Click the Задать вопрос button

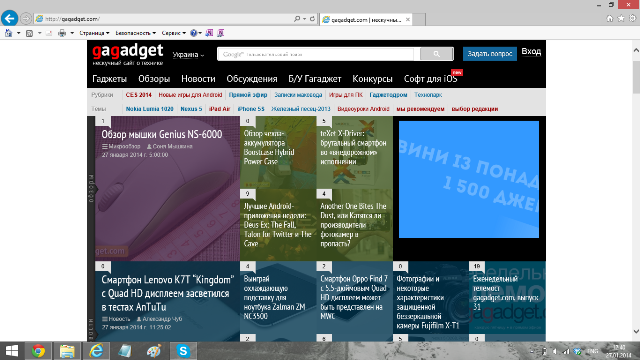(490, 53)
